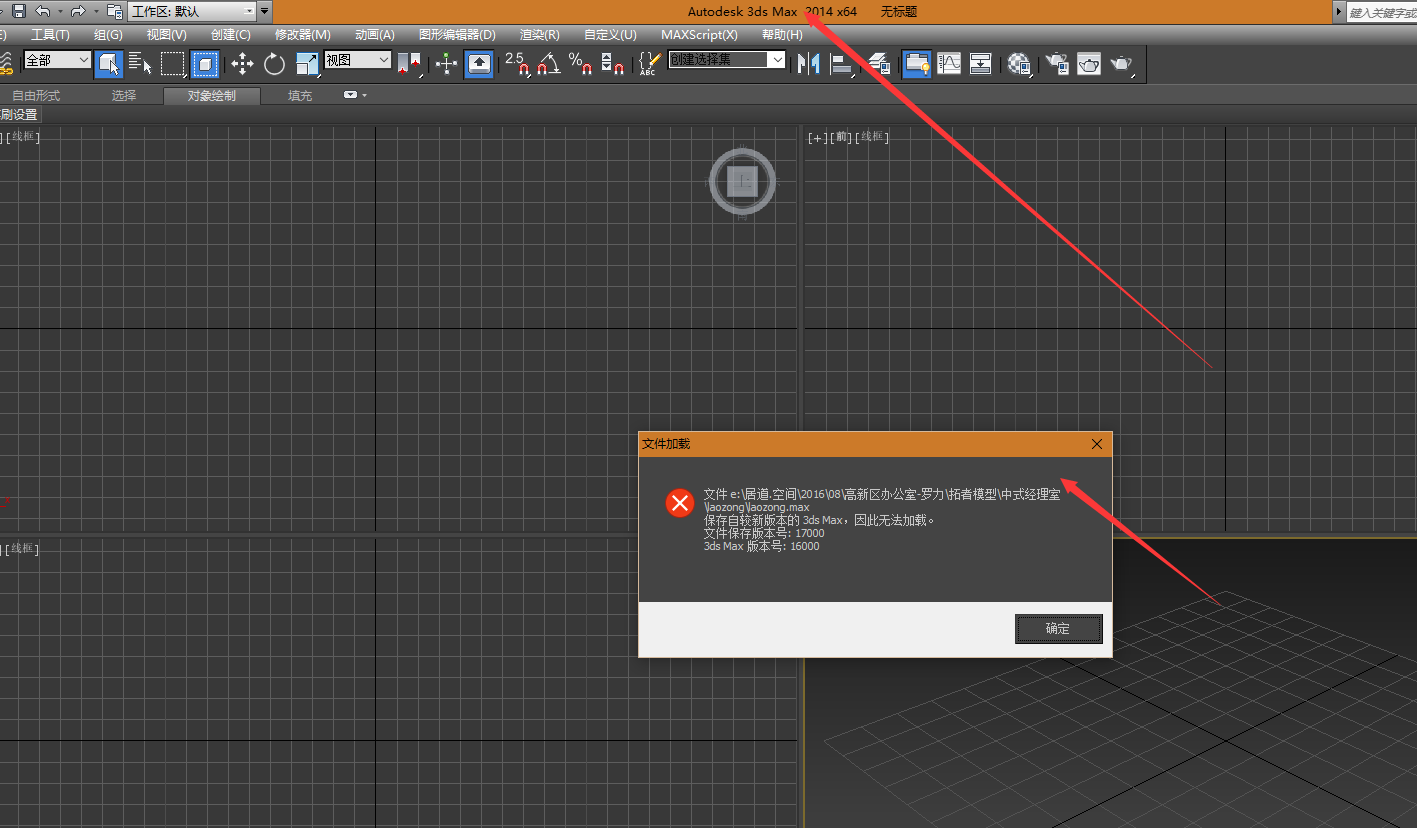This screenshot has height=828, width=1417.
Task: Click the keyword search input field
Action: [x=1382, y=12]
